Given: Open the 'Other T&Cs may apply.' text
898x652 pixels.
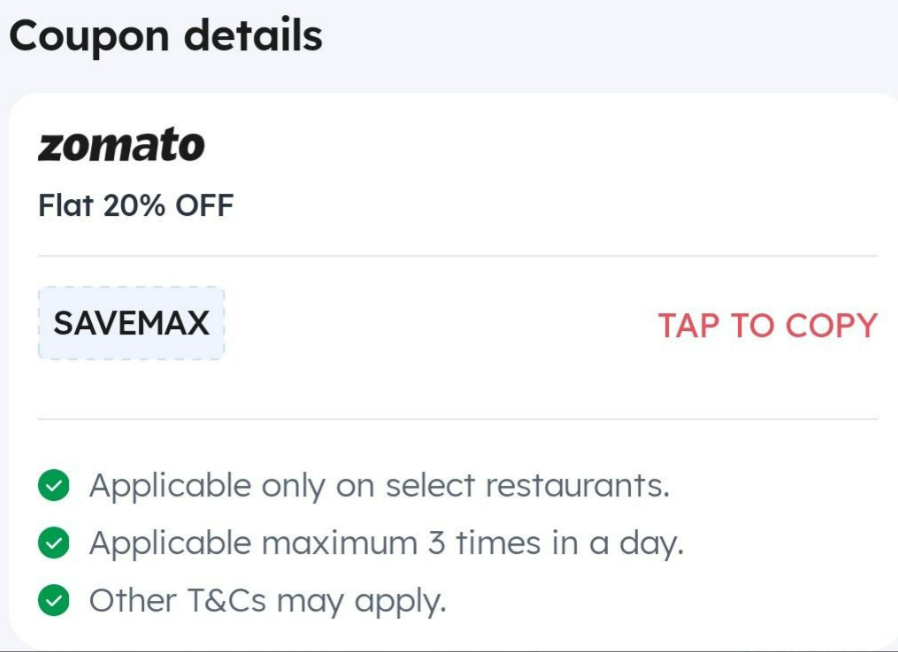Looking at the screenshot, I should (x=267, y=602).
